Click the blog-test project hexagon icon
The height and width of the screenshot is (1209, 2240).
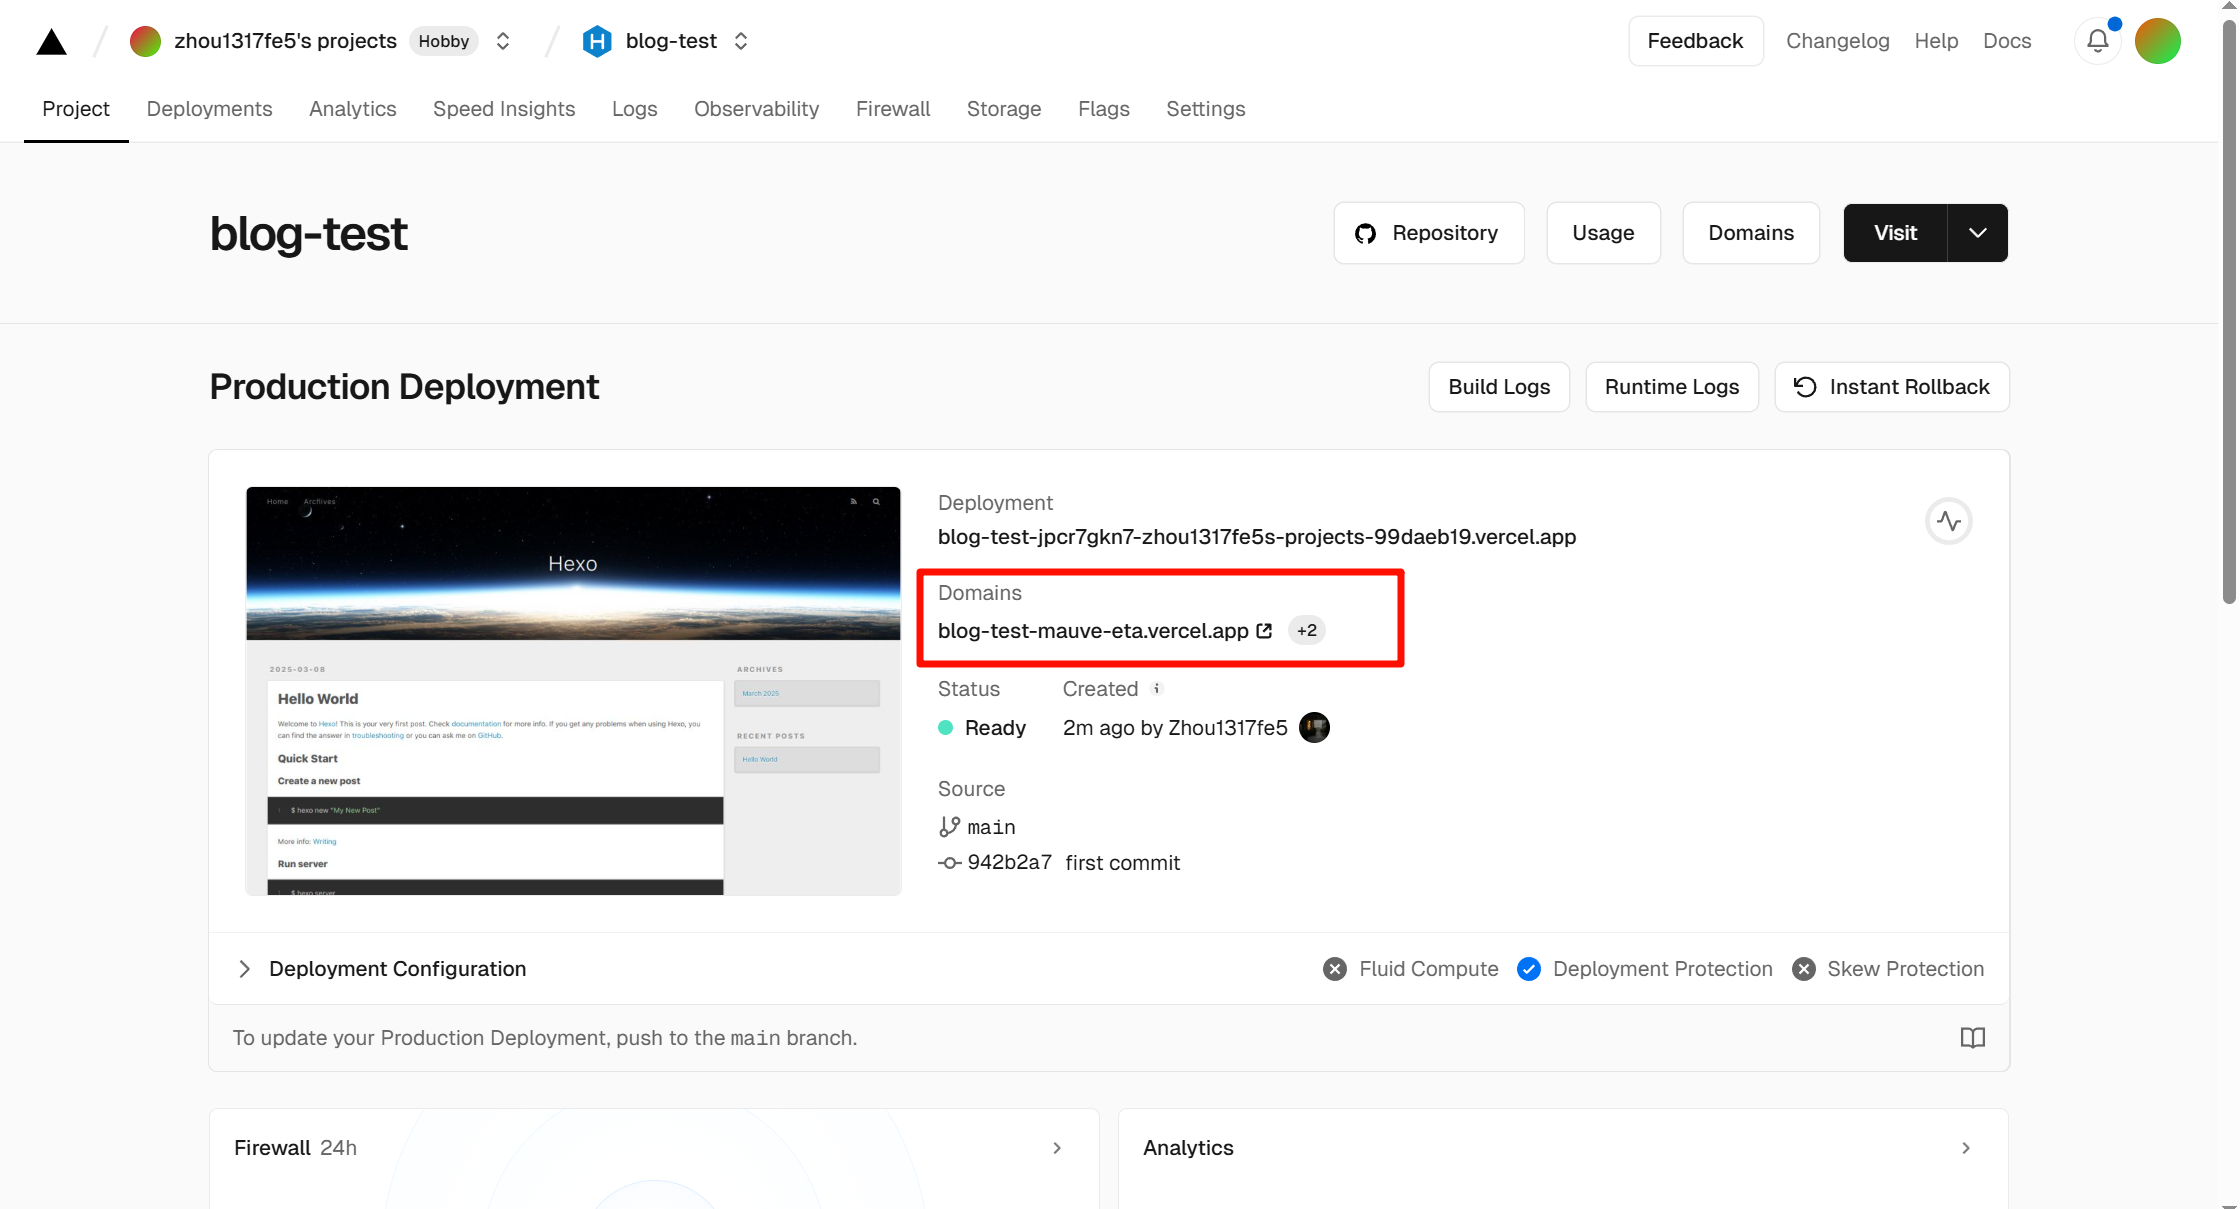(x=597, y=41)
